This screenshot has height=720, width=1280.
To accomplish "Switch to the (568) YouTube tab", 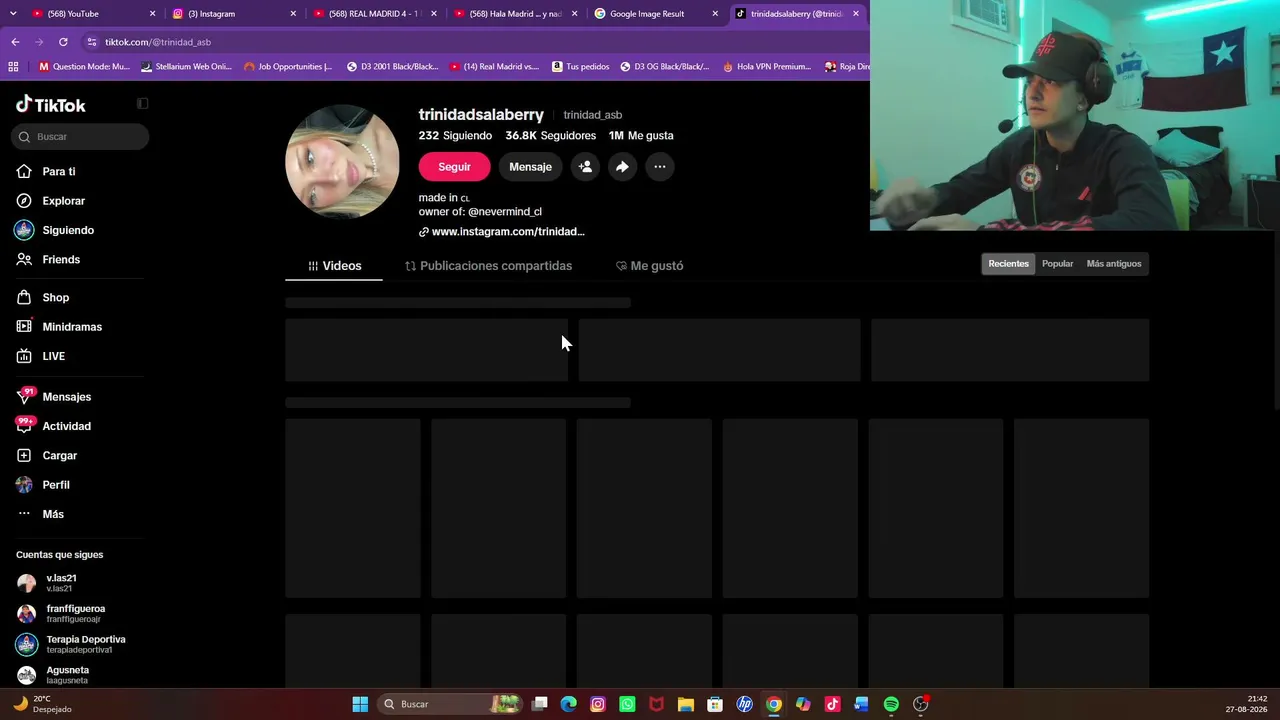I will point(85,14).
